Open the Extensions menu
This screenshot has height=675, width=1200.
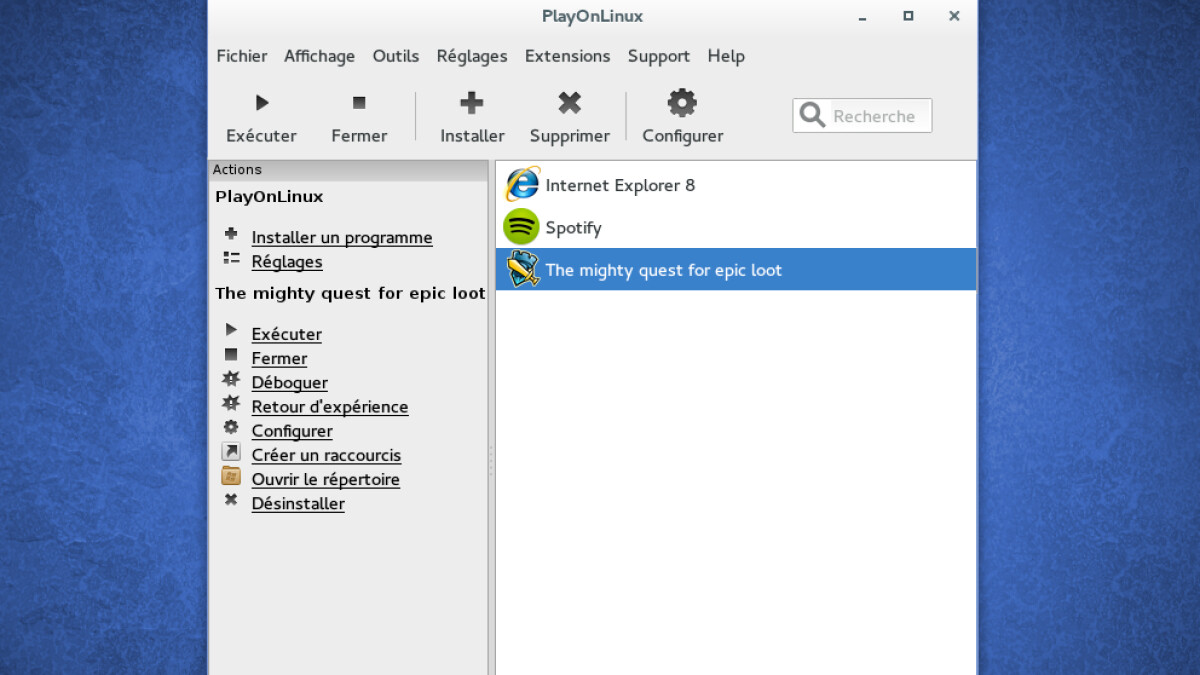pos(567,56)
